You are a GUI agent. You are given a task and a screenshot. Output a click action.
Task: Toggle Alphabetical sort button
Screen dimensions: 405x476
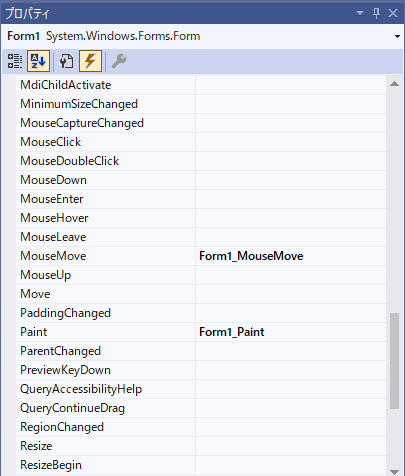pyautogui.click(x=38, y=61)
